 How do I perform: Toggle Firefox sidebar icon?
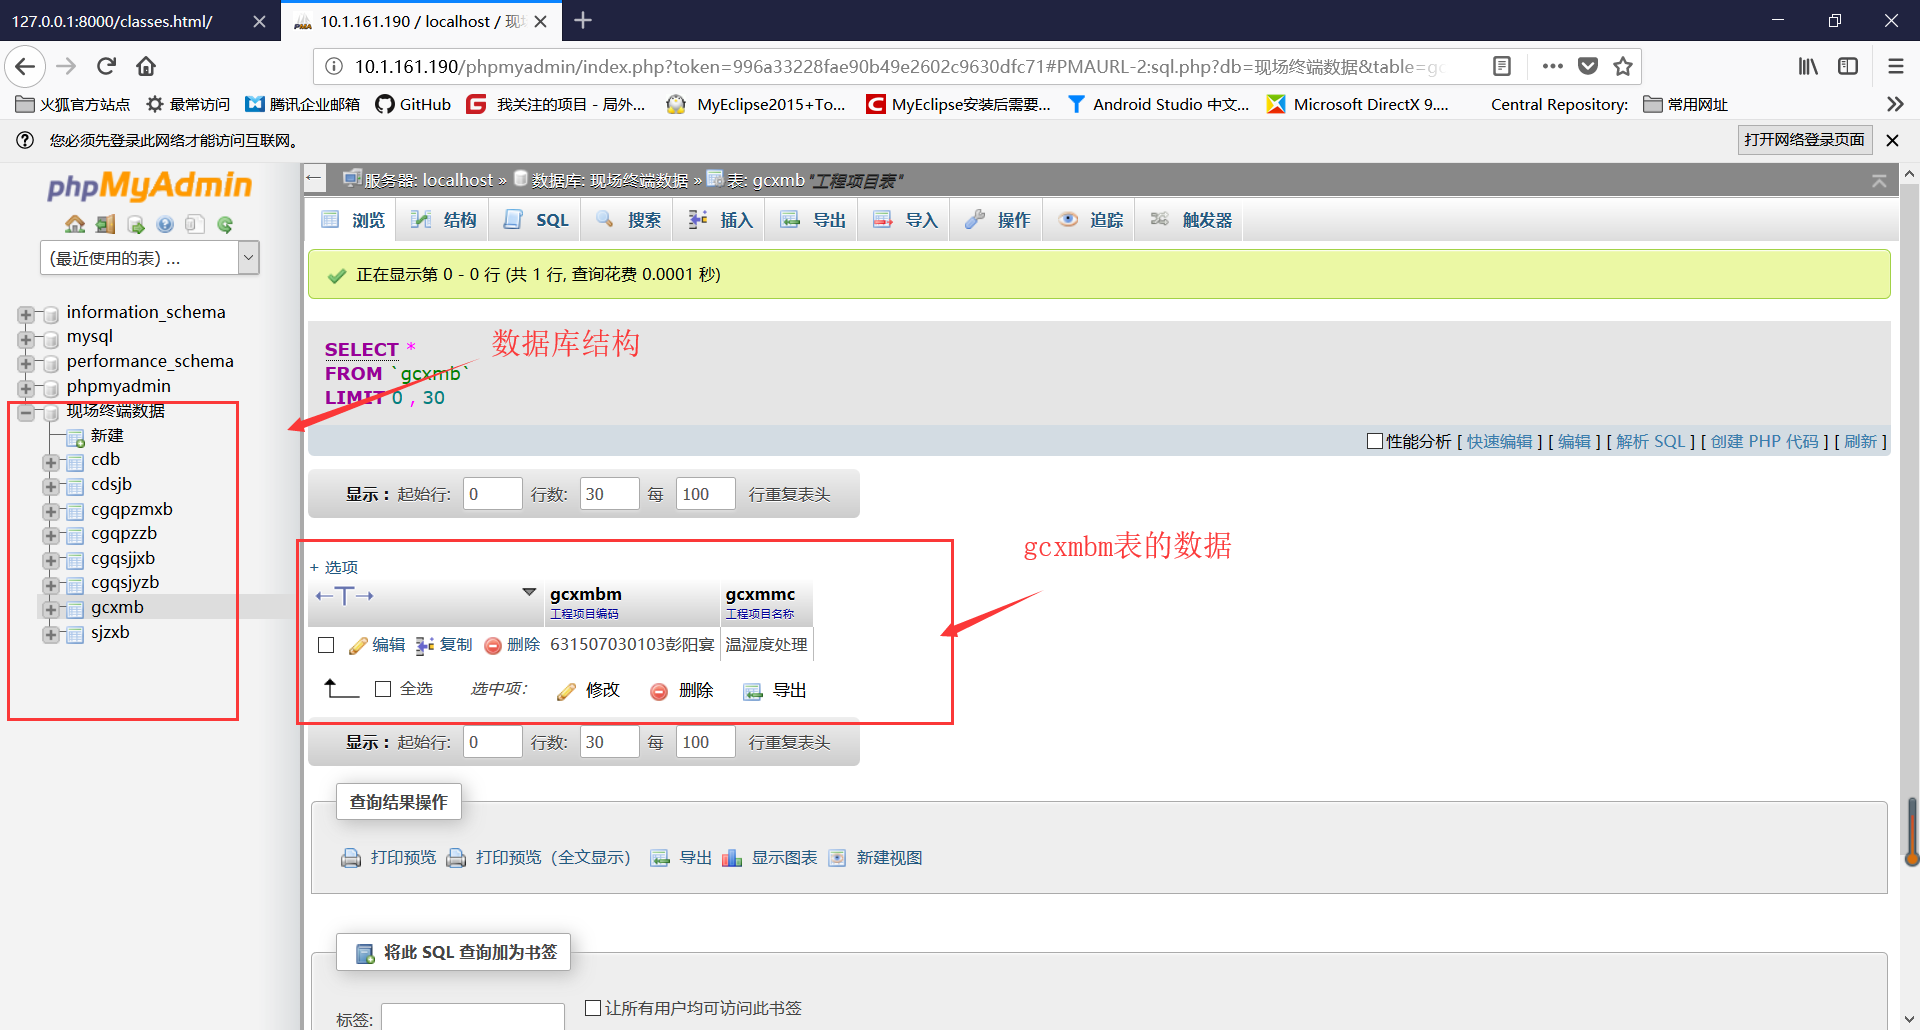coord(1848,66)
